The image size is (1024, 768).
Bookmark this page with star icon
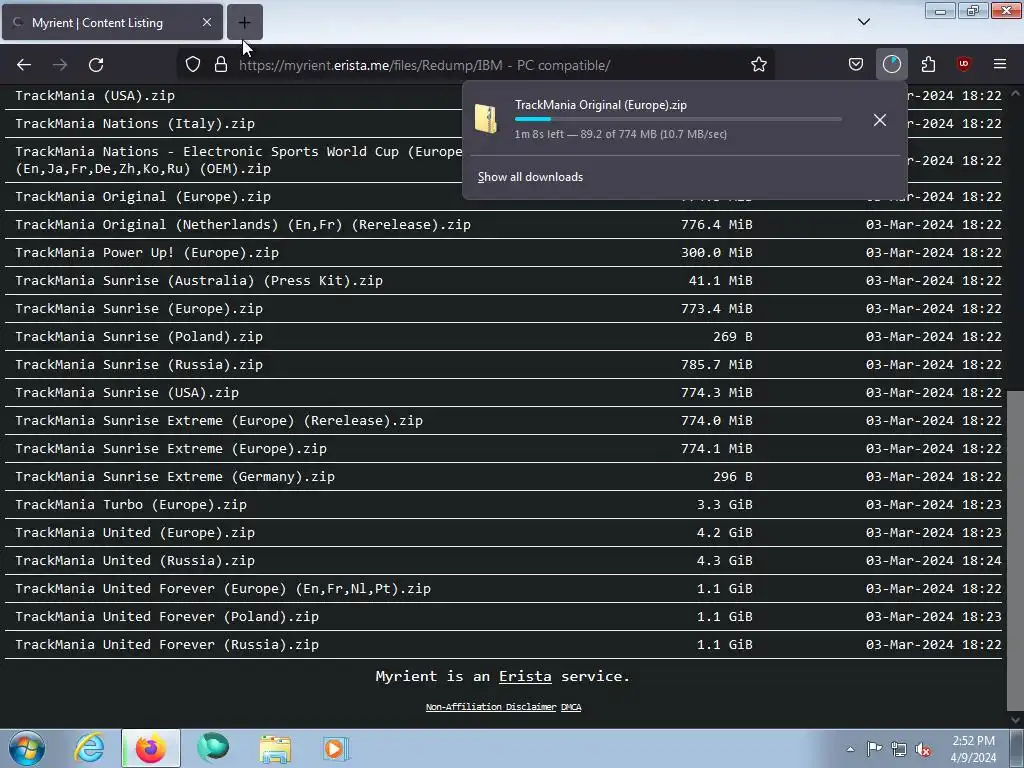point(758,65)
